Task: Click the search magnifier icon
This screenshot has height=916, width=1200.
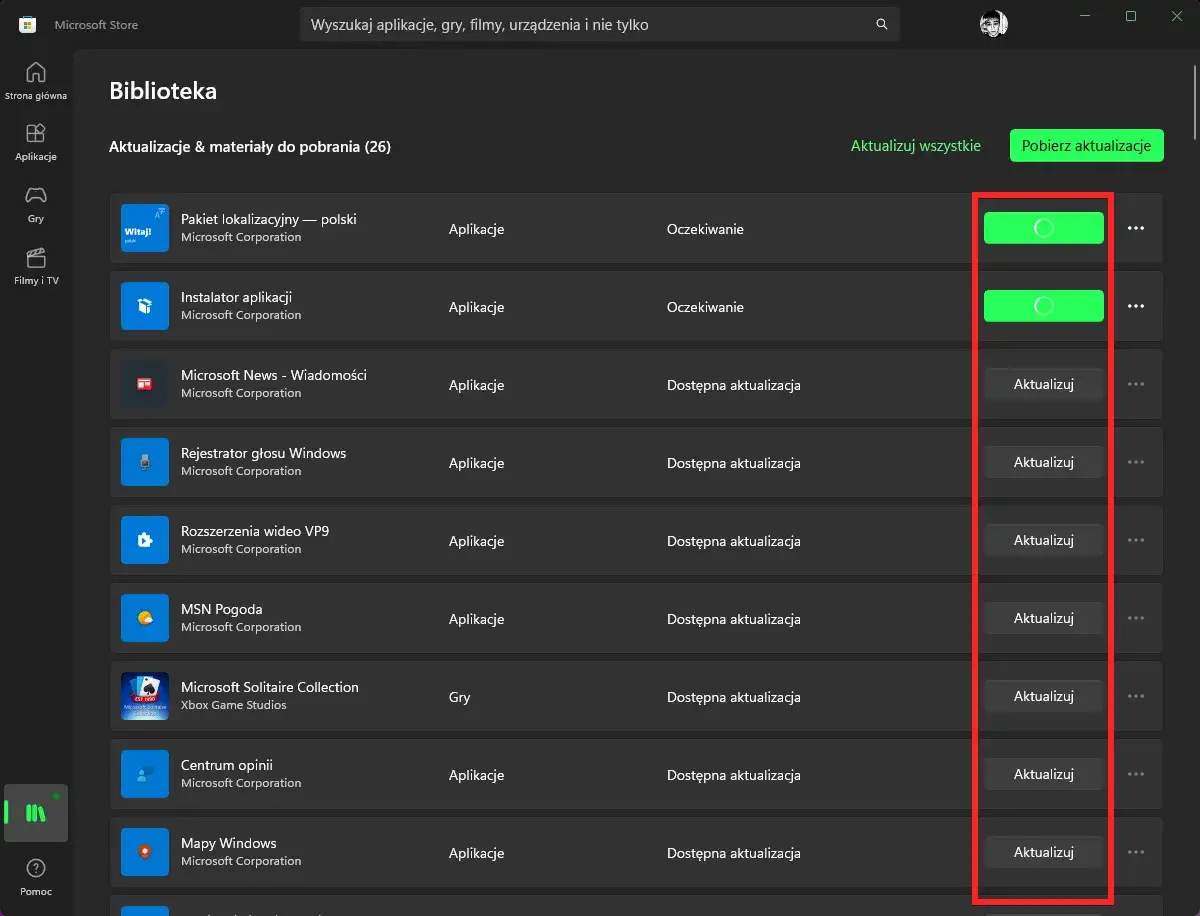Action: (x=881, y=24)
